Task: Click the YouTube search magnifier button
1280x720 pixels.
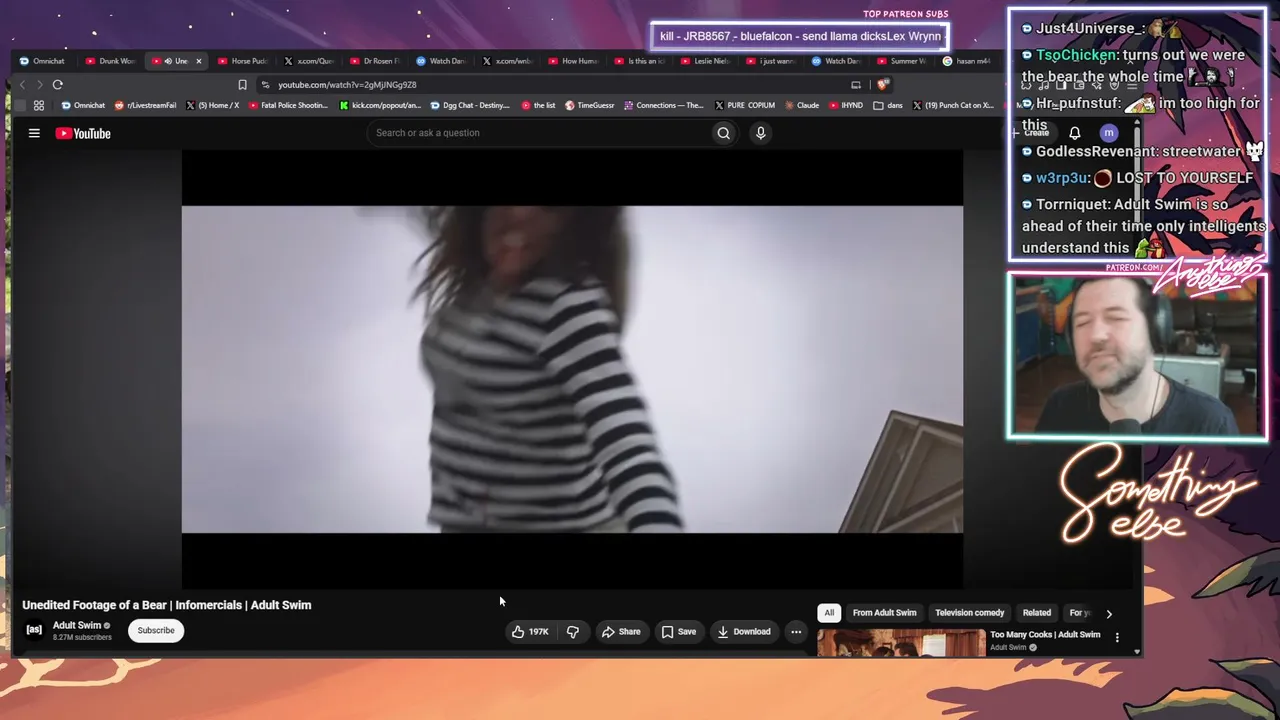Action: tap(723, 133)
